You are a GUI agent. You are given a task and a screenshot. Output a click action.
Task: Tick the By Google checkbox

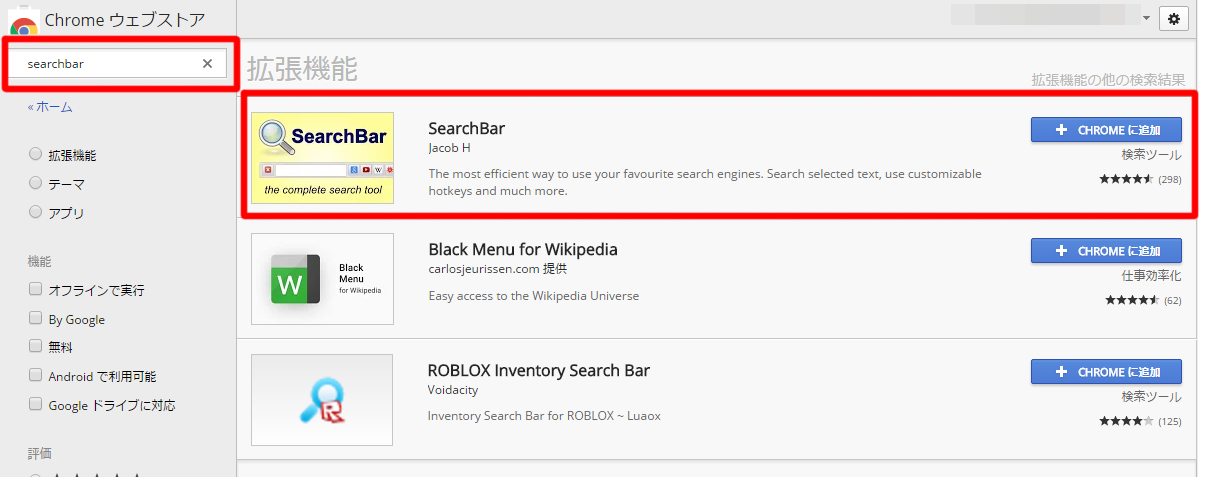pos(36,318)
